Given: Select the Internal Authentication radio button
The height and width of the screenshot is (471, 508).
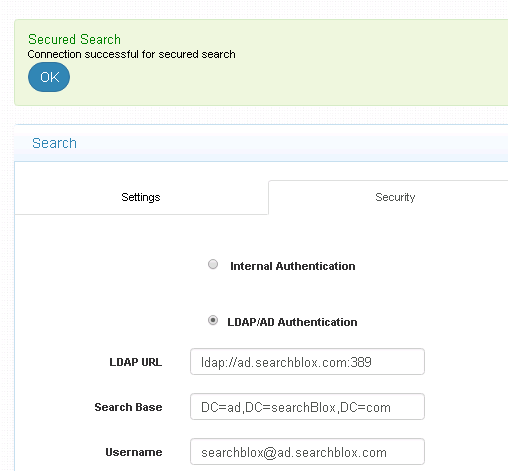Looking at the screenshot, I should 213,264.
